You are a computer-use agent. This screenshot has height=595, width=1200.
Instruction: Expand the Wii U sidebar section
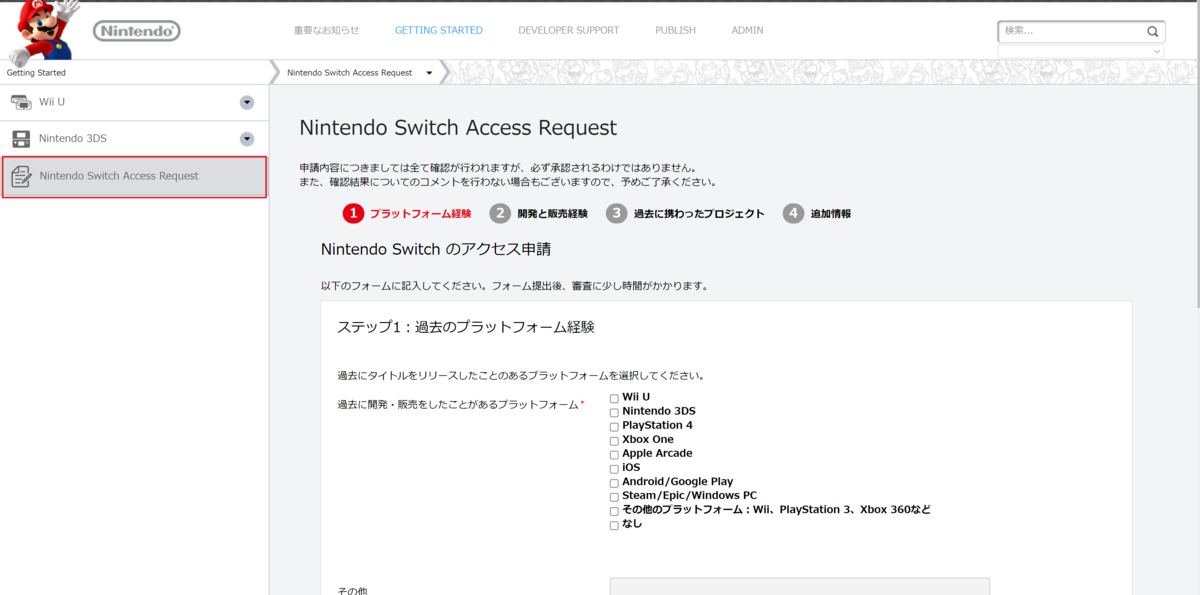click(247, 102)
